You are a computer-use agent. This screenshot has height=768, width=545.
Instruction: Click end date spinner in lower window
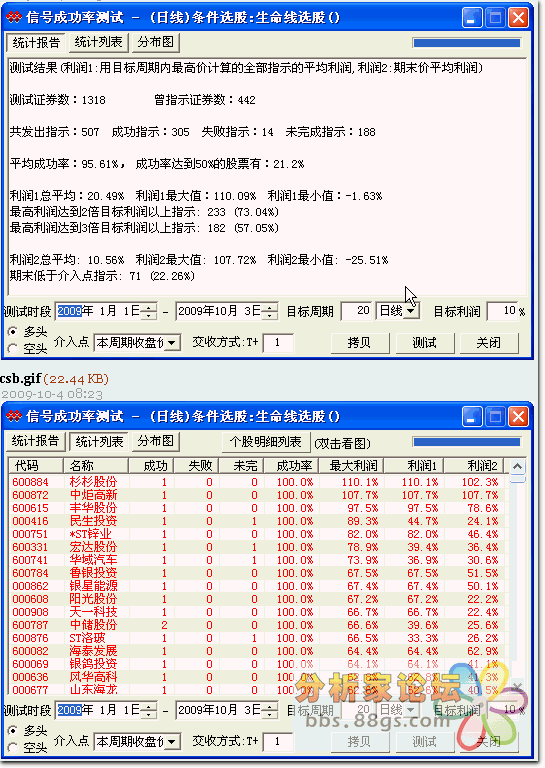(x=269, y=710)
